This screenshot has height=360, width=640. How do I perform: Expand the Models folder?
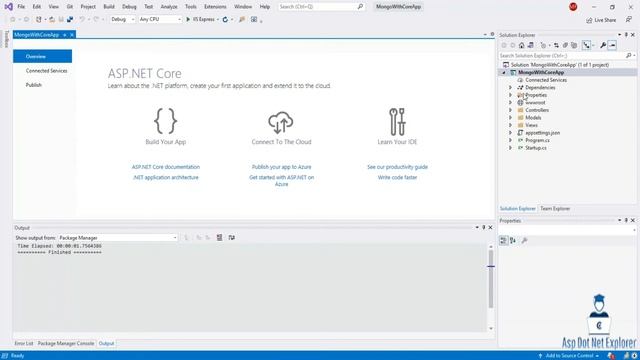click(x=510, y=118)
